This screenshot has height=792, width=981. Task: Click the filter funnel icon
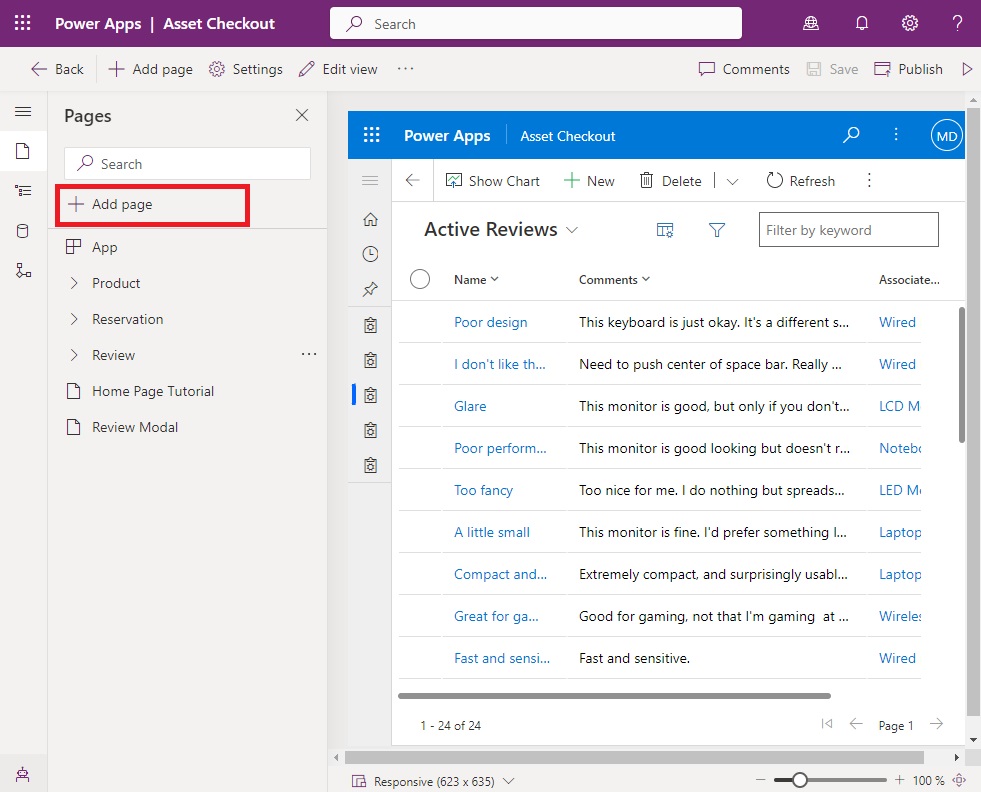716,230
